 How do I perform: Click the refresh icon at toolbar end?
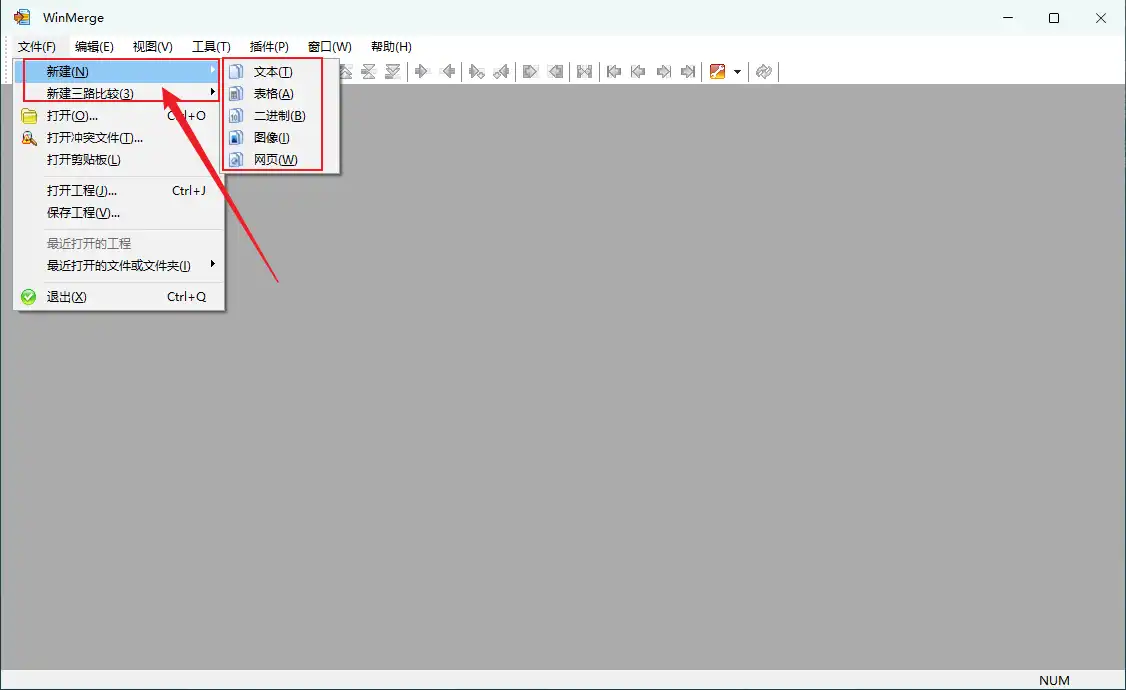click(764, 72)
